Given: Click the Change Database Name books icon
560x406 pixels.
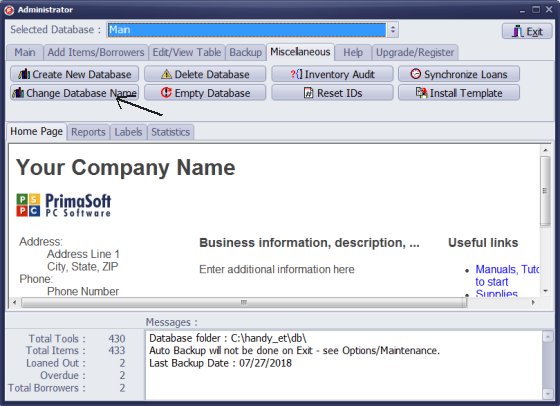Looking at the screenshot, I should coord(18,93).
